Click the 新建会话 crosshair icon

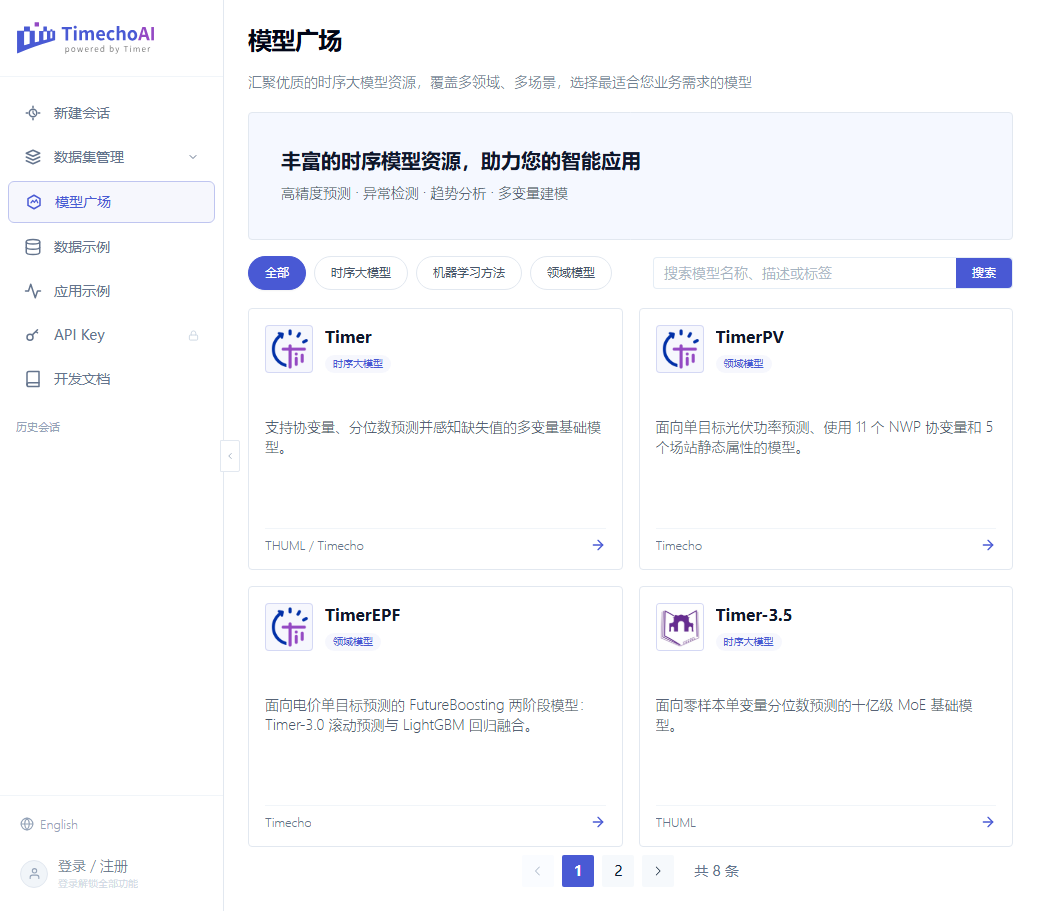tap(33, 113)
